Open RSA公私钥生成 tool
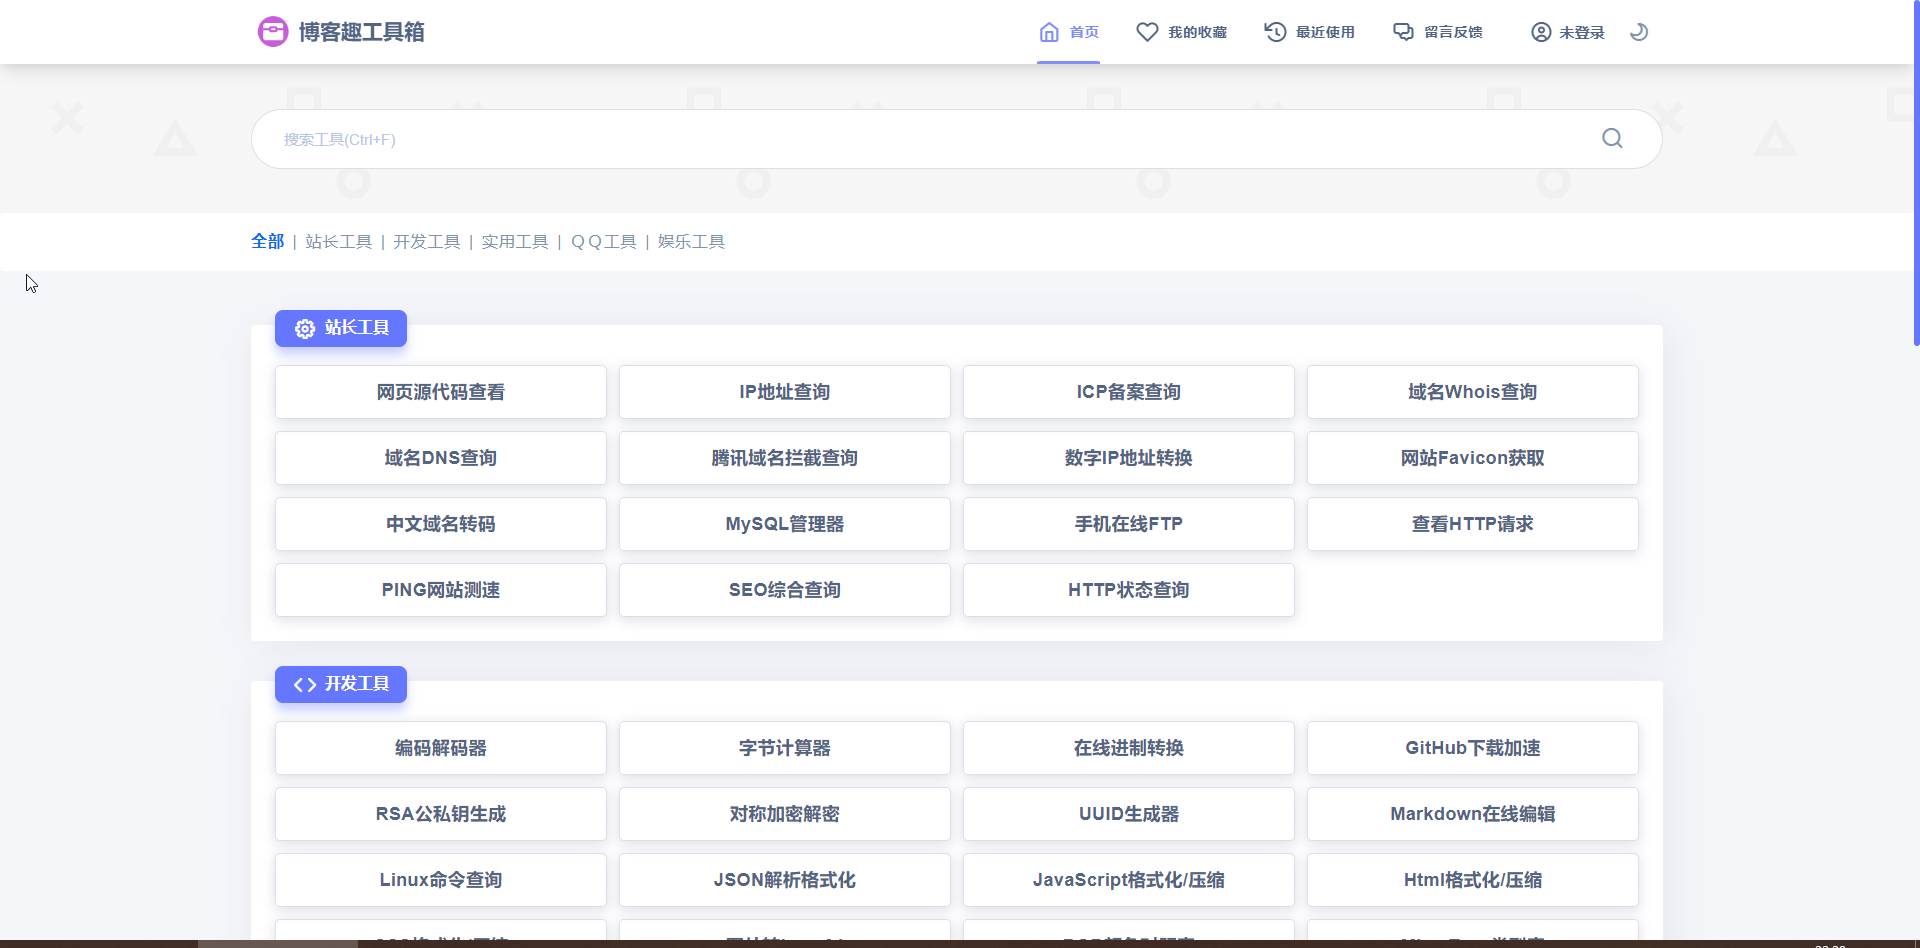Viewport: 1920px width, 948px height. 441,814
